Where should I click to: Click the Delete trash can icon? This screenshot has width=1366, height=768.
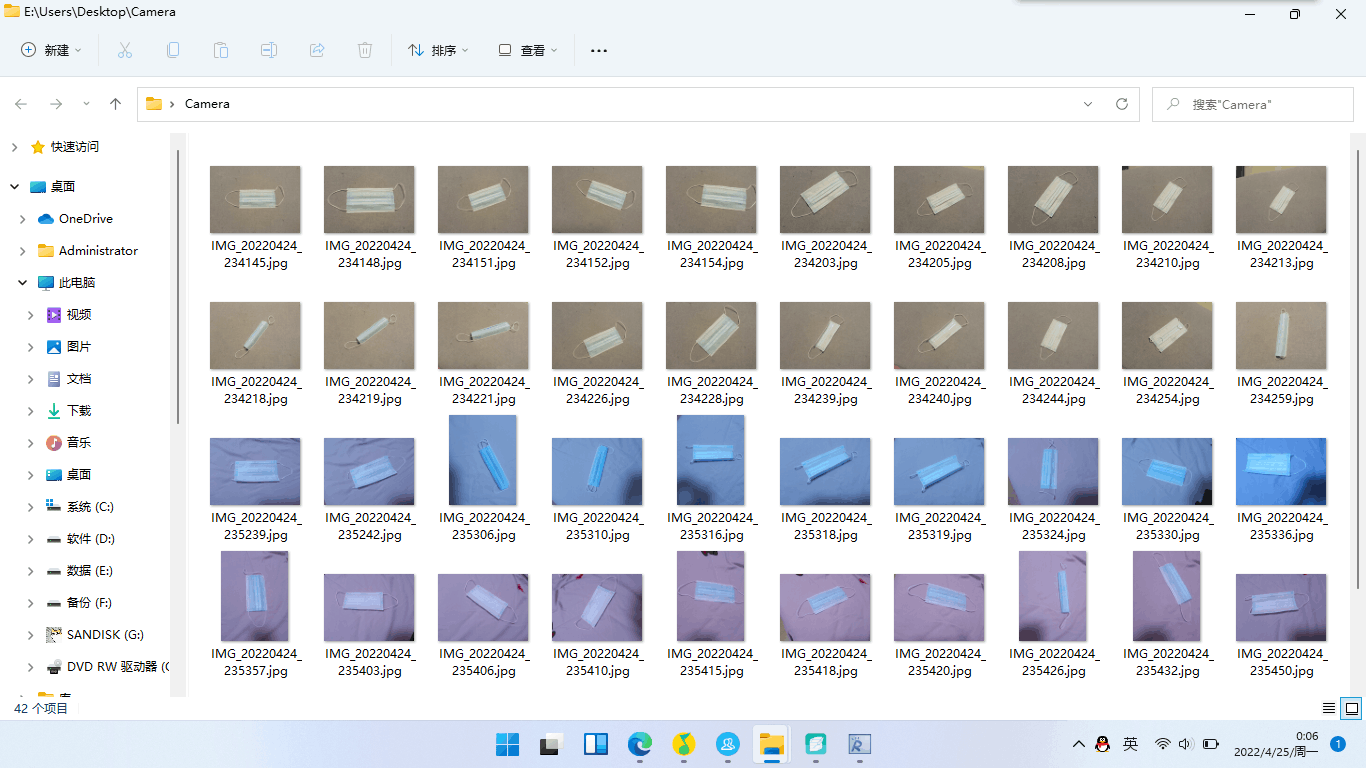click(365, 50)
